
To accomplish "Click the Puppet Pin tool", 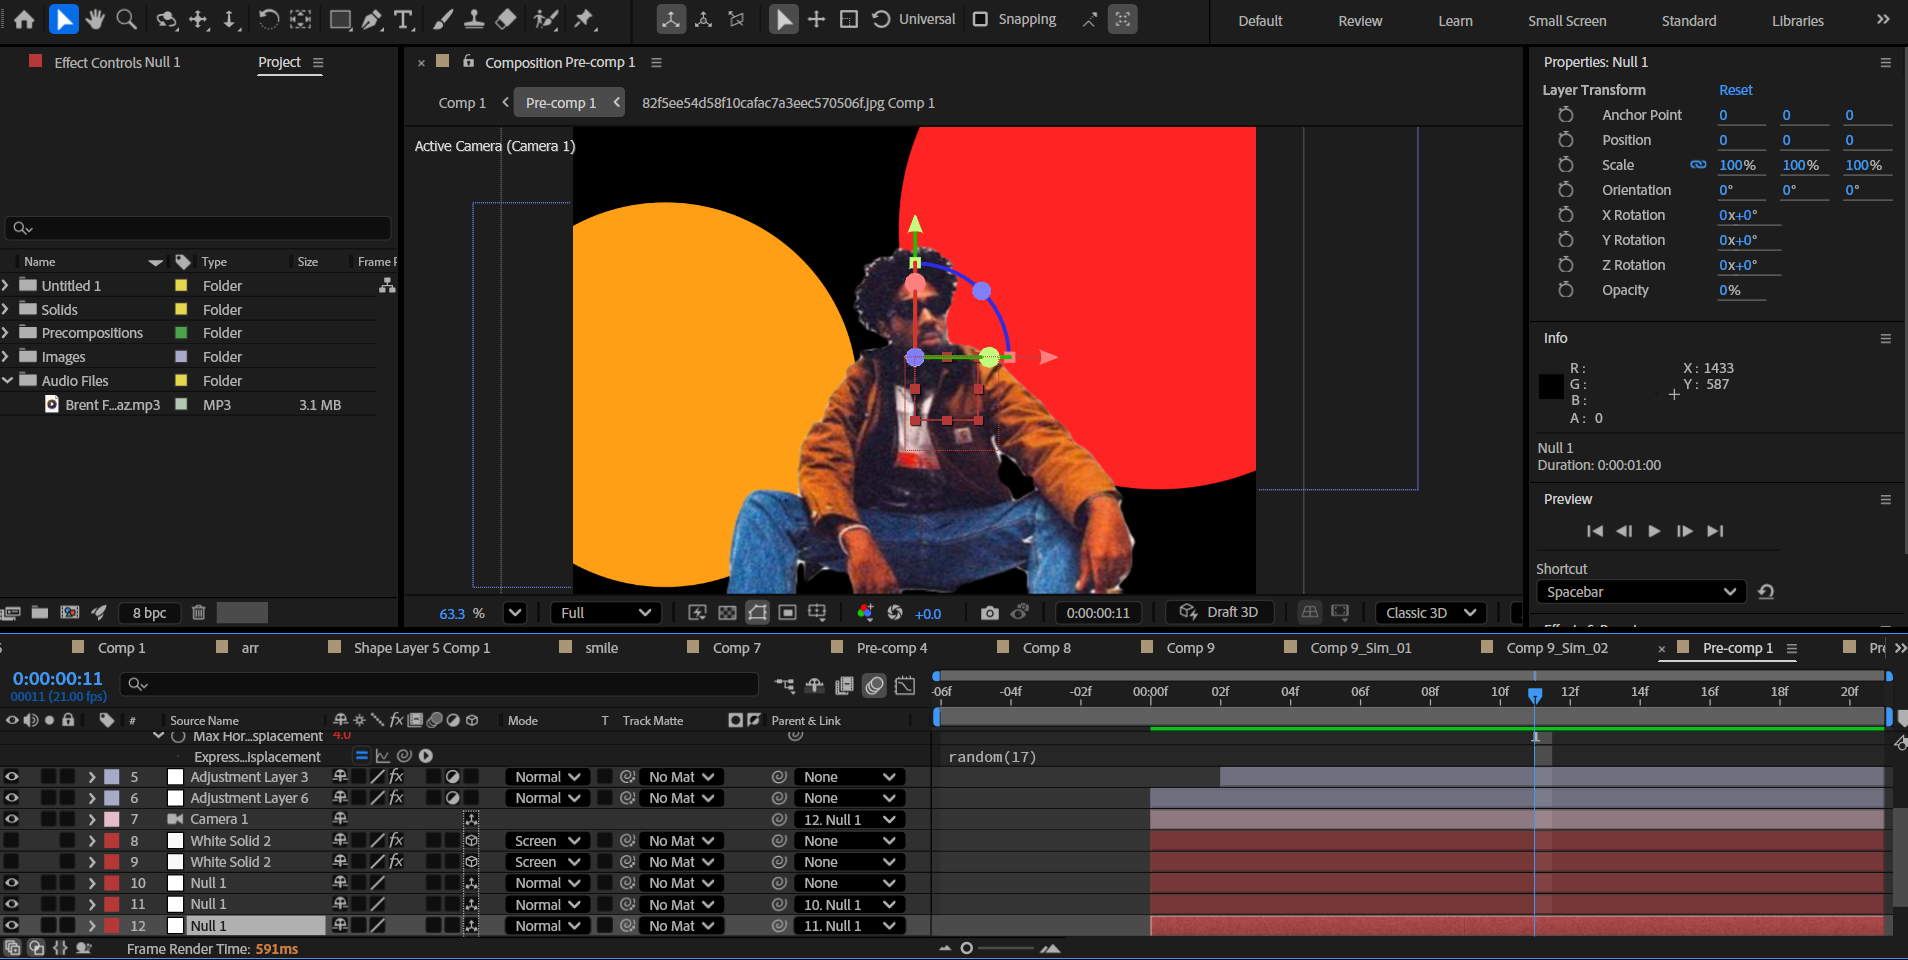I will (x=584, y=19).
